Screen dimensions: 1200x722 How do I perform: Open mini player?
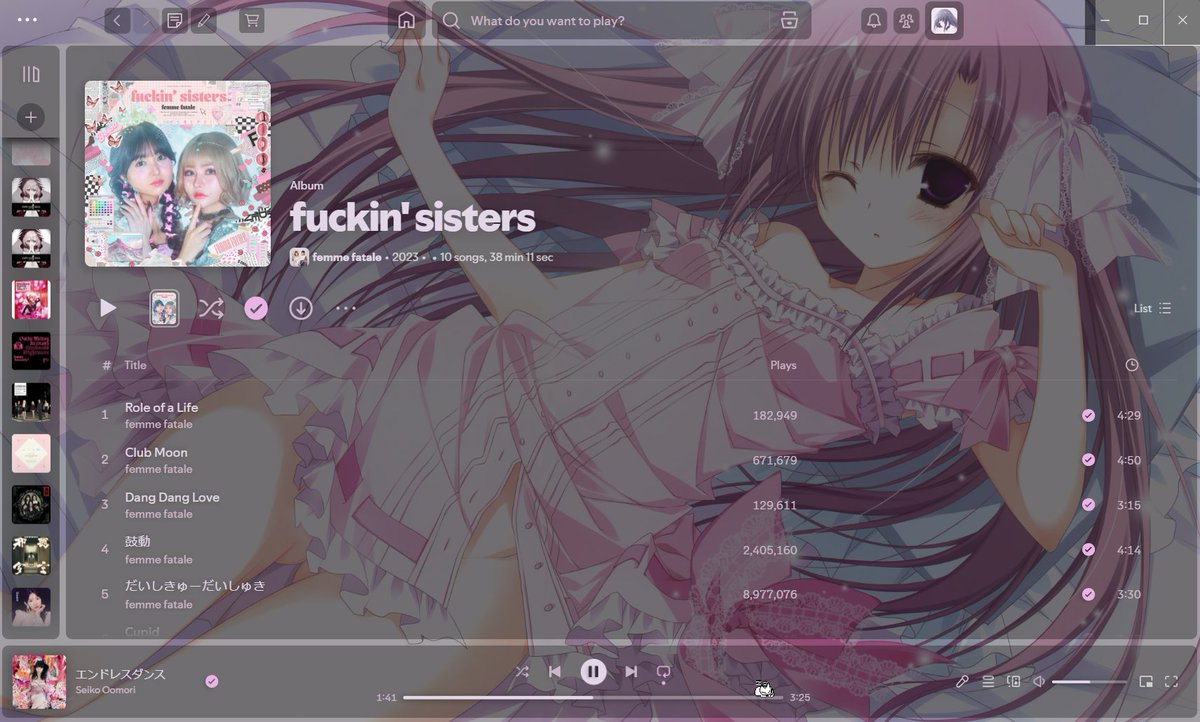click(x=1146, y=682)
